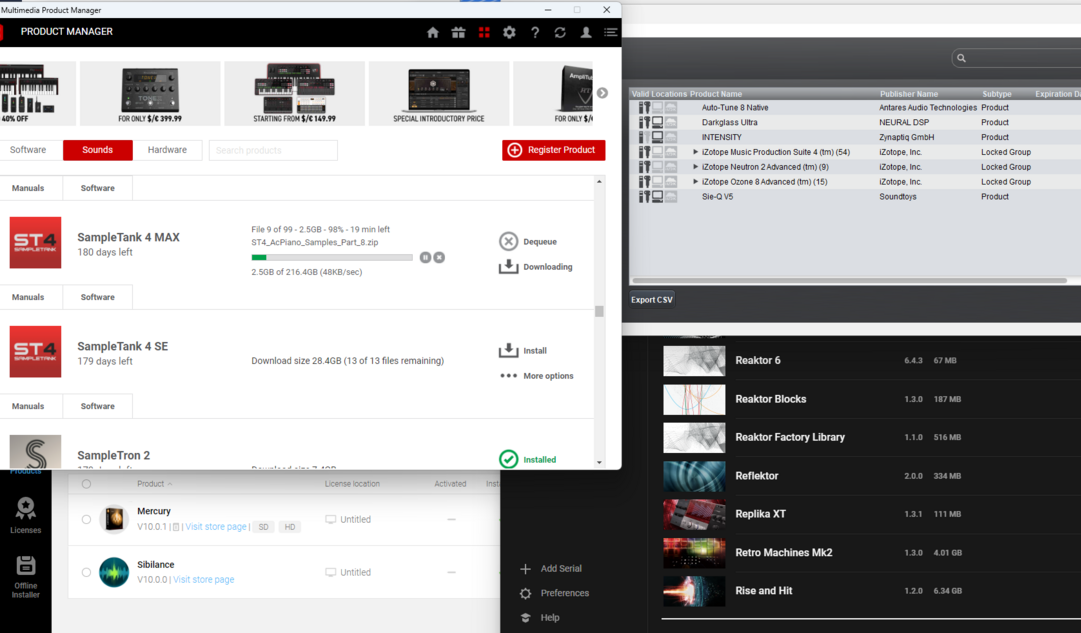Image resolution: width=1081 pixels, height=633 pixels.
Task: Open Visit store page link for Sibilance
Action: (203, 579)
